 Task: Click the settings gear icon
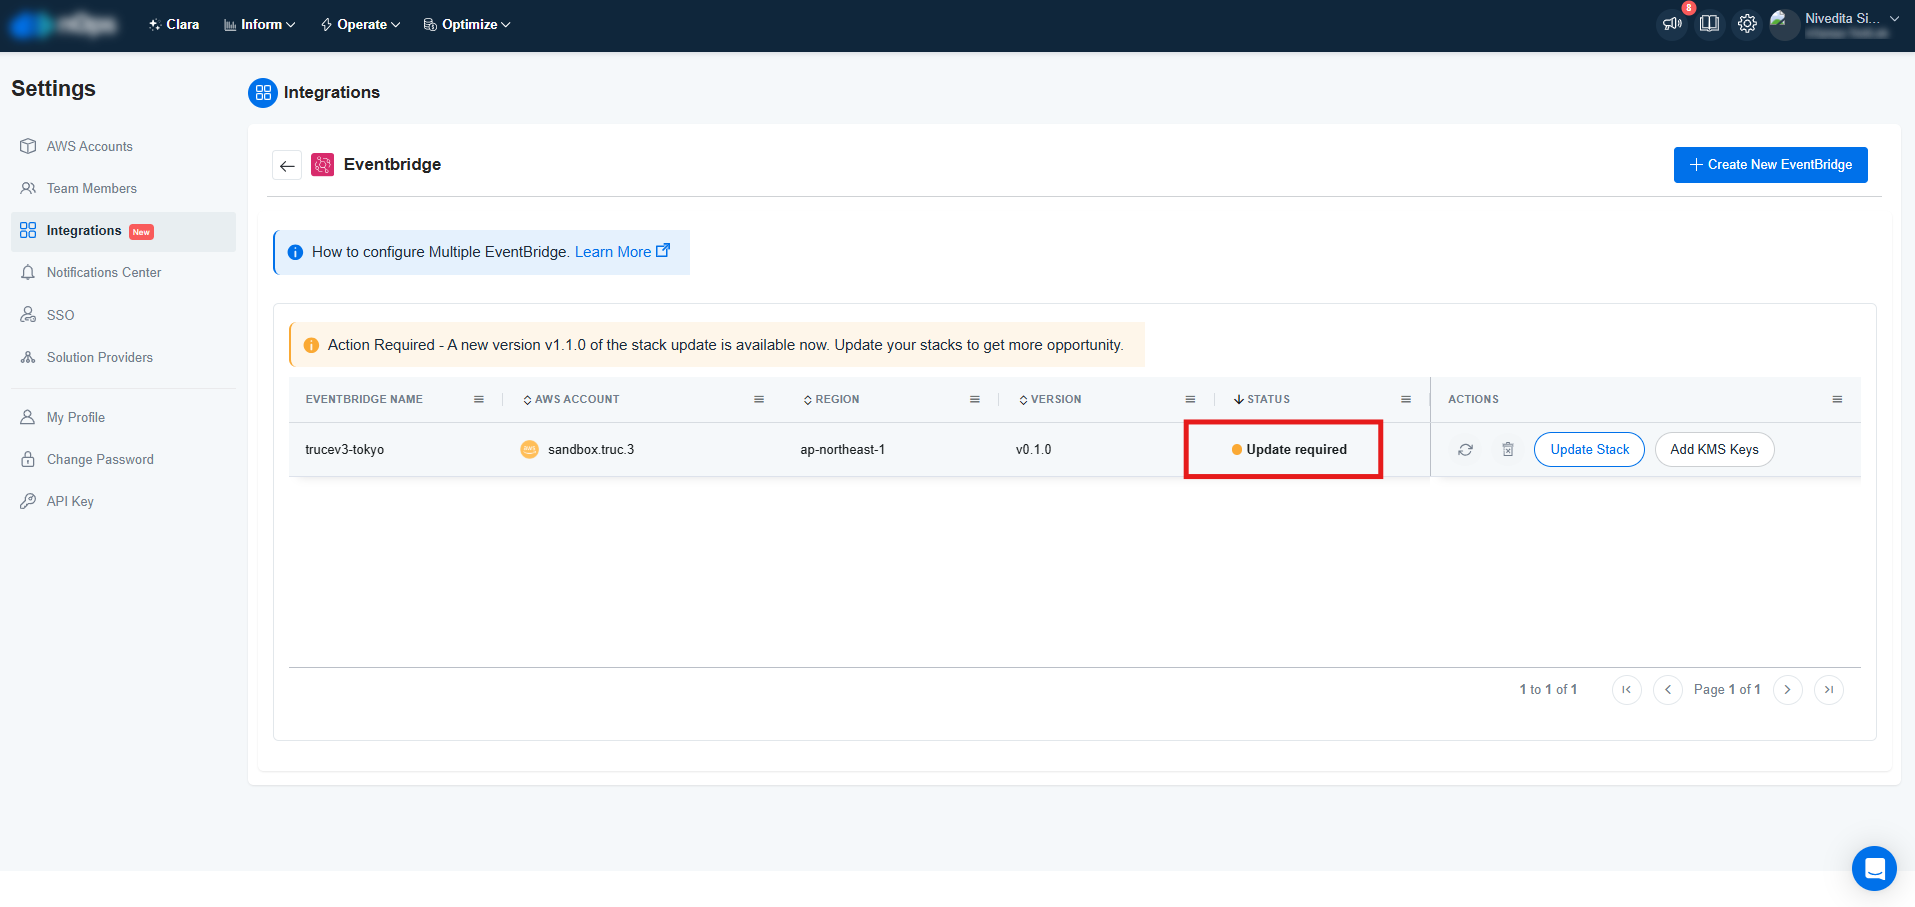[x=1747, y=24]
